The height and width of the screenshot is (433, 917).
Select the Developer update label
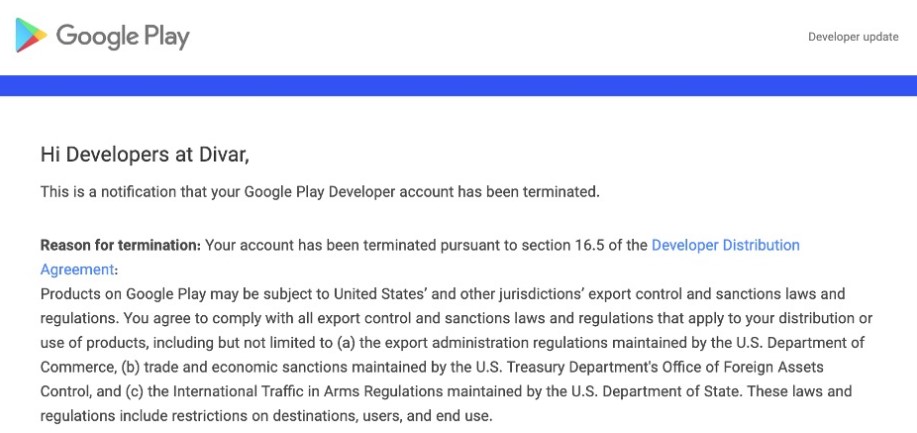853,37
